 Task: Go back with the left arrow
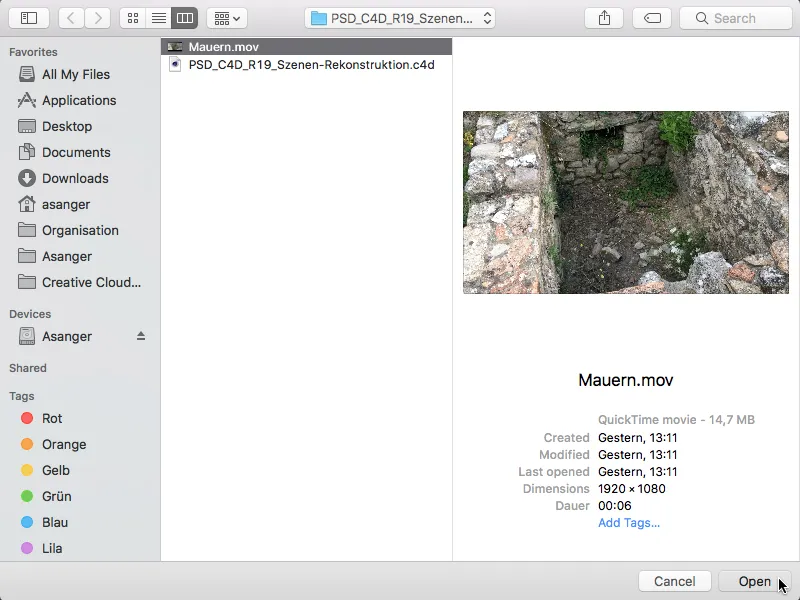point(71,18)
